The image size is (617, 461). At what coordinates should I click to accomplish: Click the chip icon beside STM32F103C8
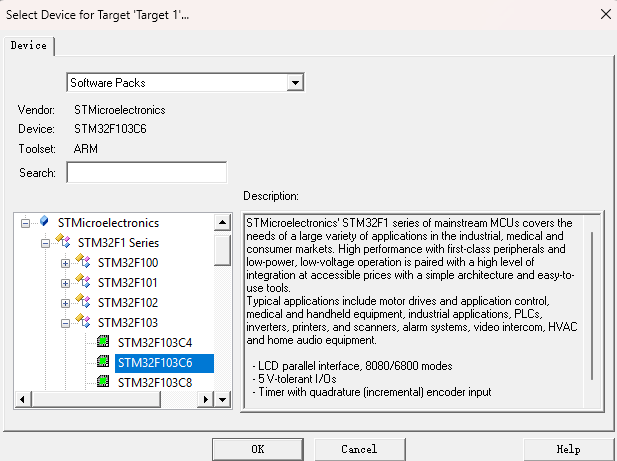103,382
